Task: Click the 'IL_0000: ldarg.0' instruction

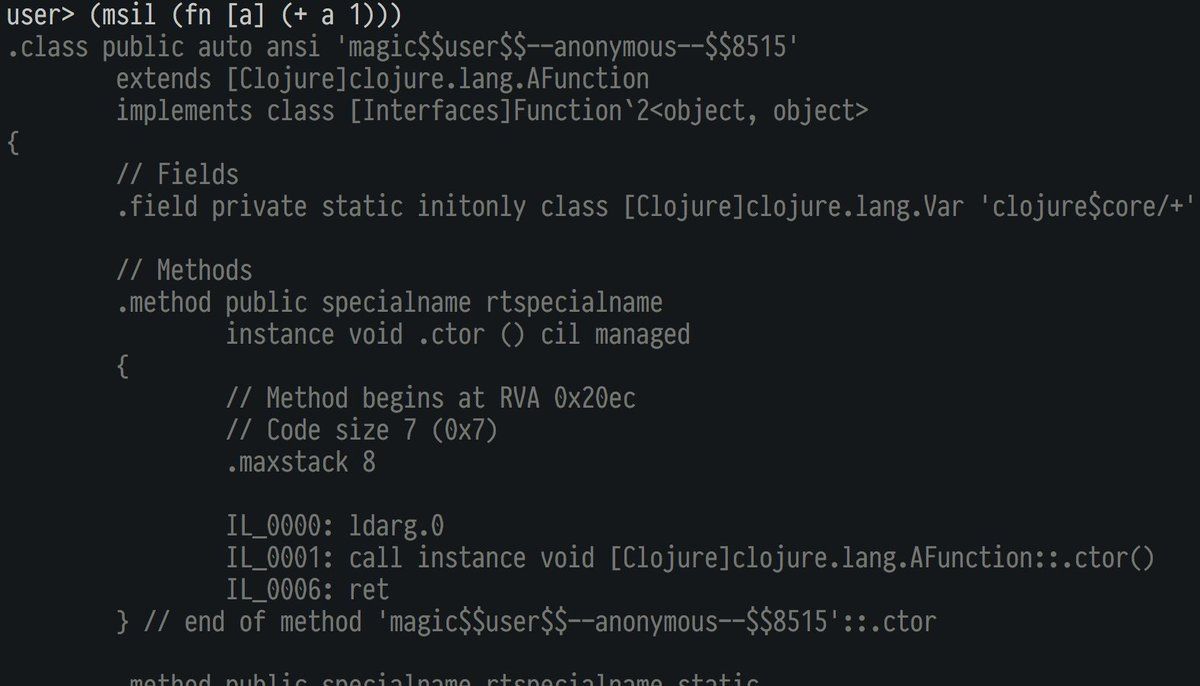Action: (x=335, y=526)
